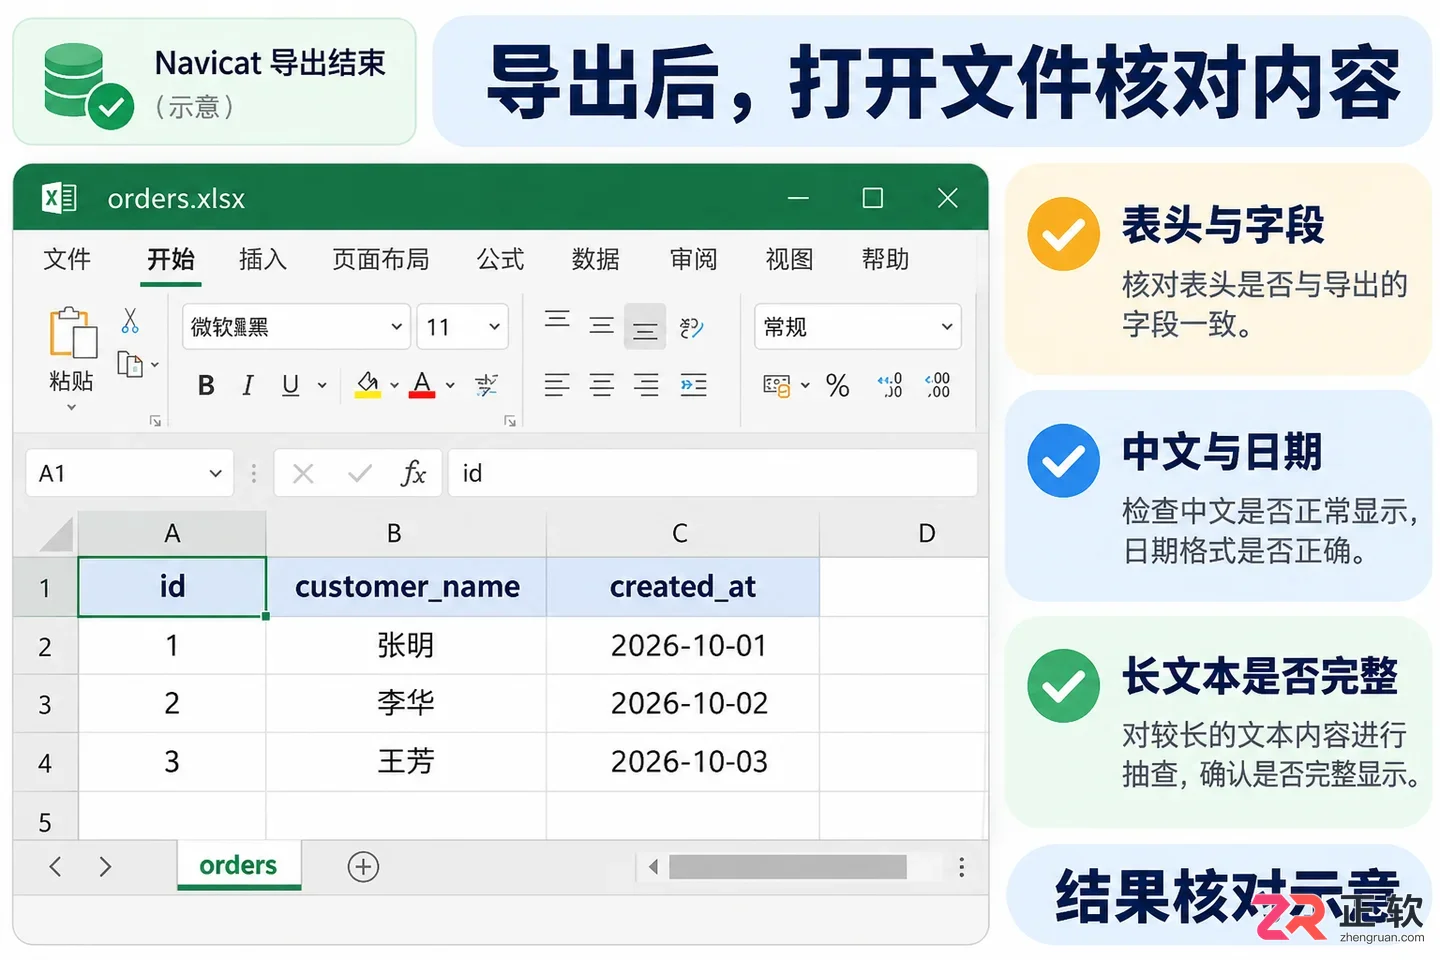The width and height of the screenshot is (1440, 960).
Task: Expand the 粘贴 paste options arrow
Action: tap(71, 407)
